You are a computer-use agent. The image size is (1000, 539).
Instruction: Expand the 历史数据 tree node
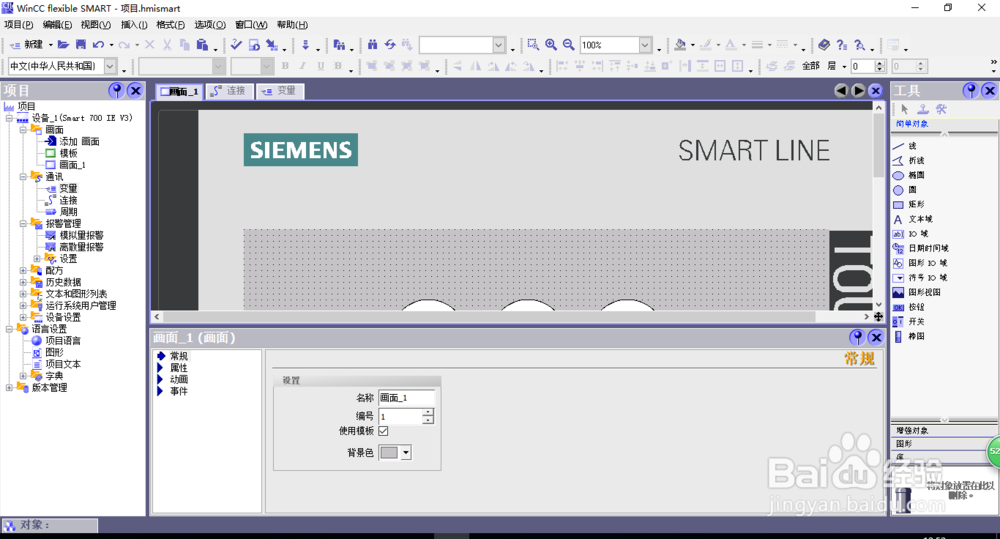point(23,282)
